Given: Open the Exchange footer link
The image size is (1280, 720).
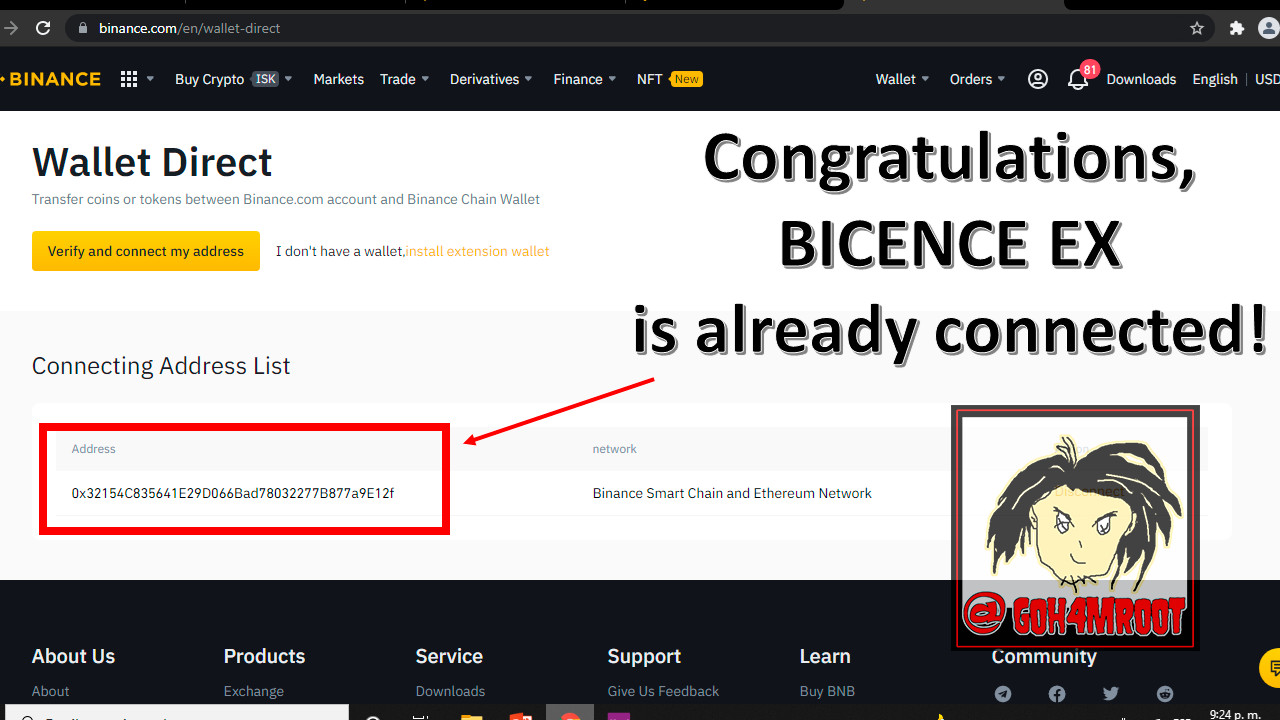Looking at the screenshot, I should 254,691.
